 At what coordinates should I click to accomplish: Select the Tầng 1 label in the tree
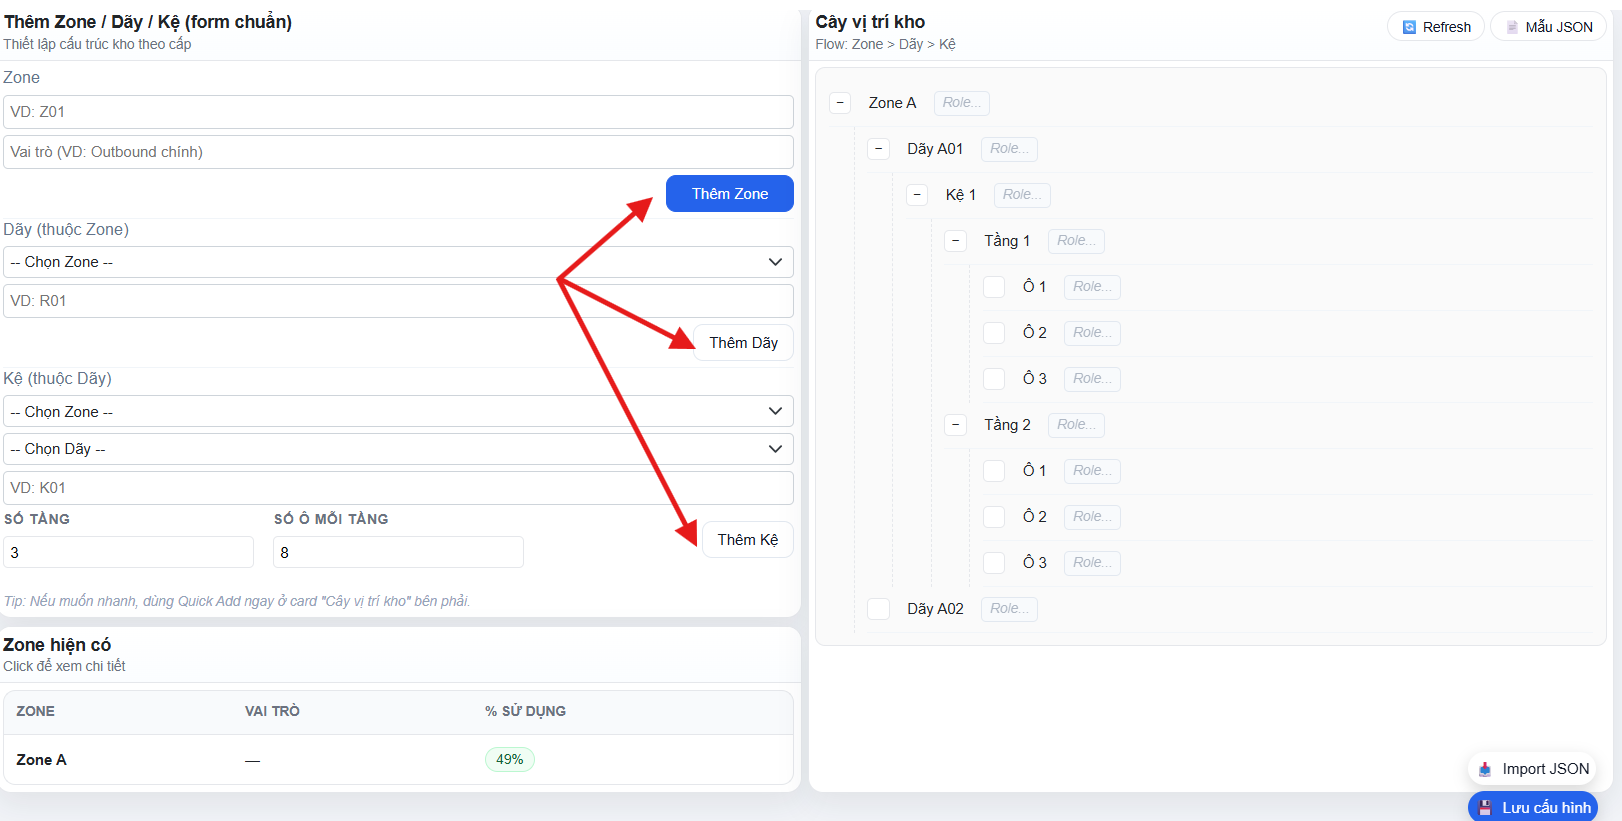pos(1007,241)
